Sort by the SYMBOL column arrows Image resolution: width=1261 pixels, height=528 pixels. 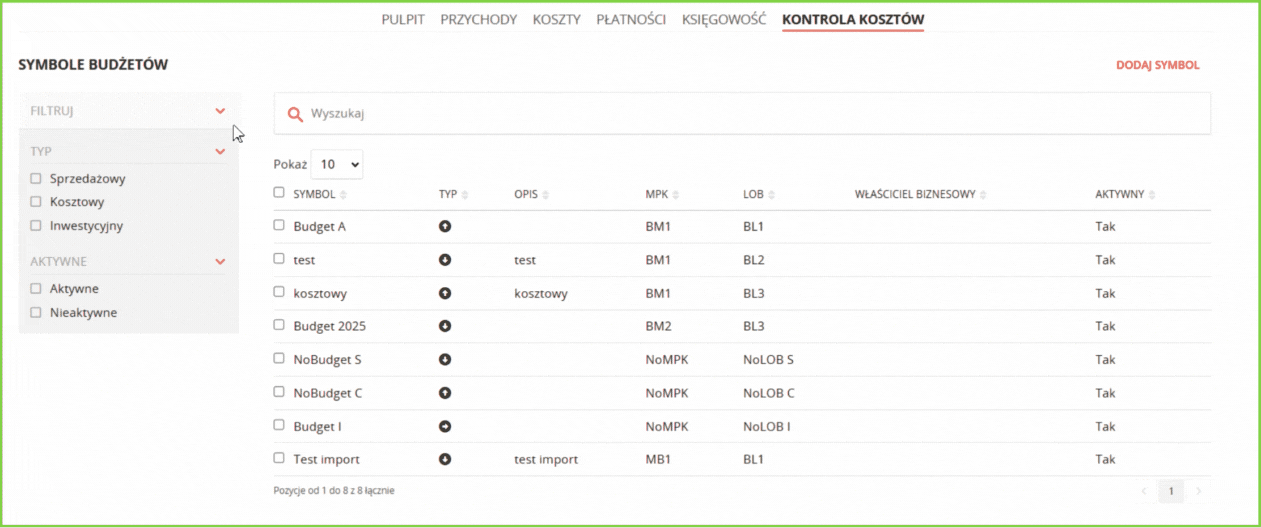344,194
